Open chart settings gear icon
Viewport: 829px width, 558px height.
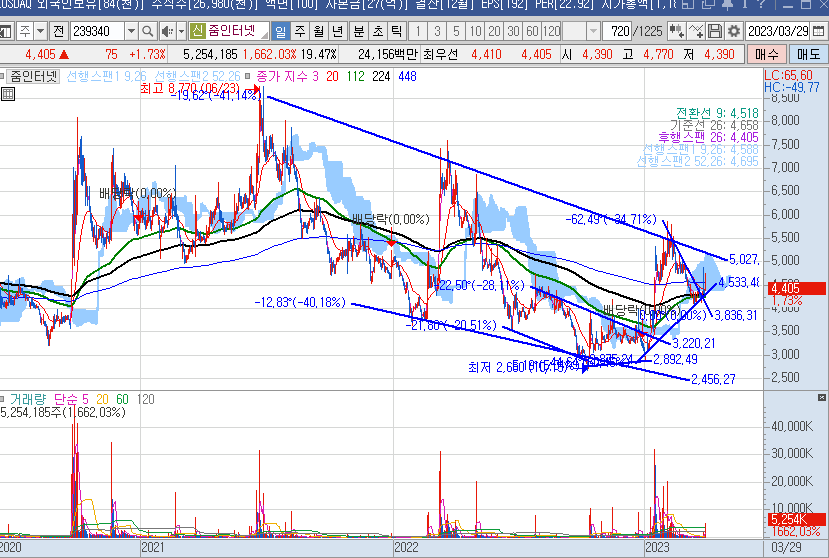(733, 31)
